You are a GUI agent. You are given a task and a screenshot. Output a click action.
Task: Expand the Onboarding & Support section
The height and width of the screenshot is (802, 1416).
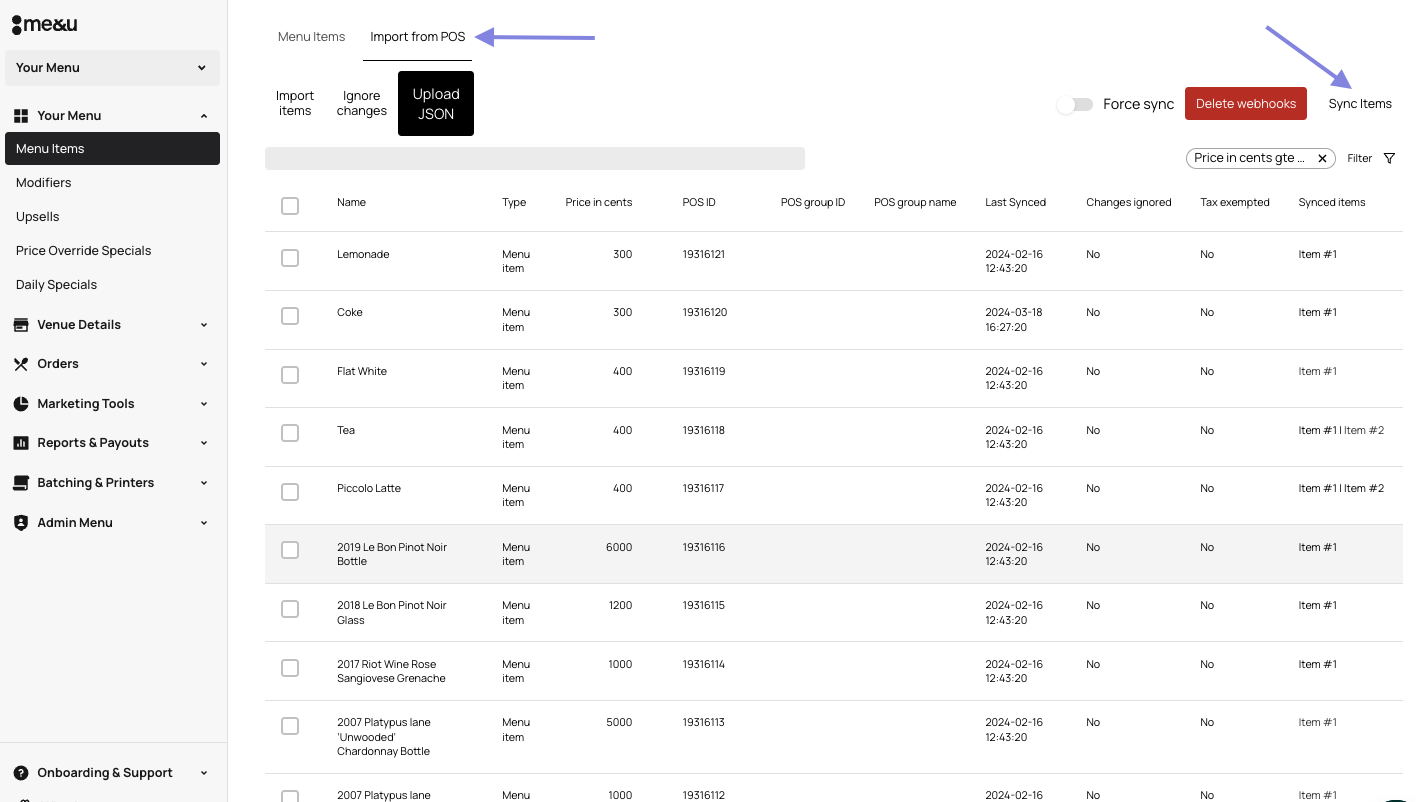coord(204,773)
